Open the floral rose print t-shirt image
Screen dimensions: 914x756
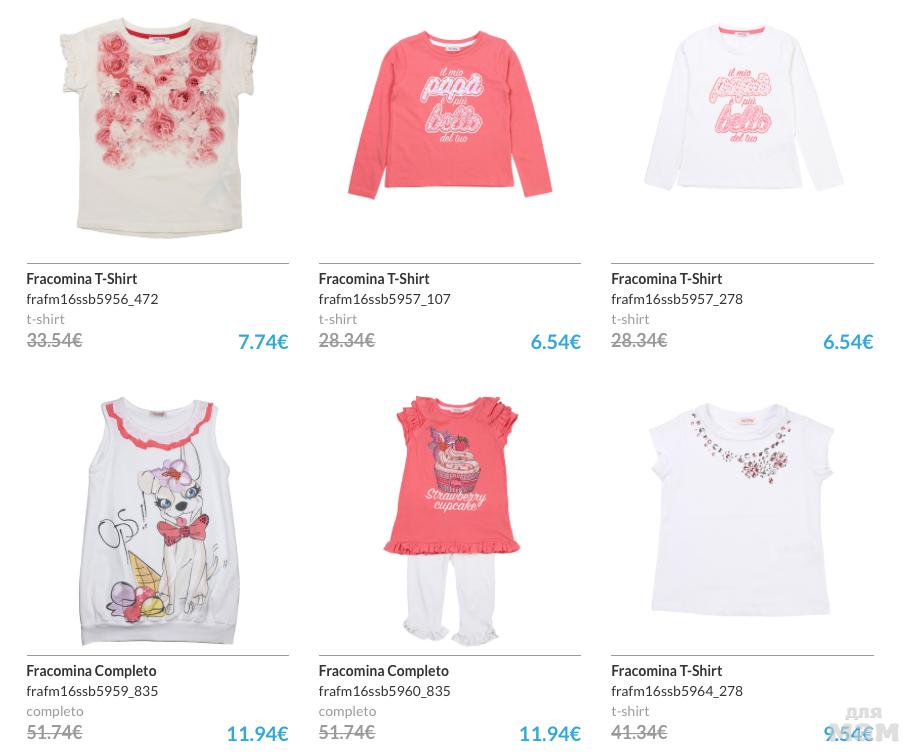[x=158, y=128]
